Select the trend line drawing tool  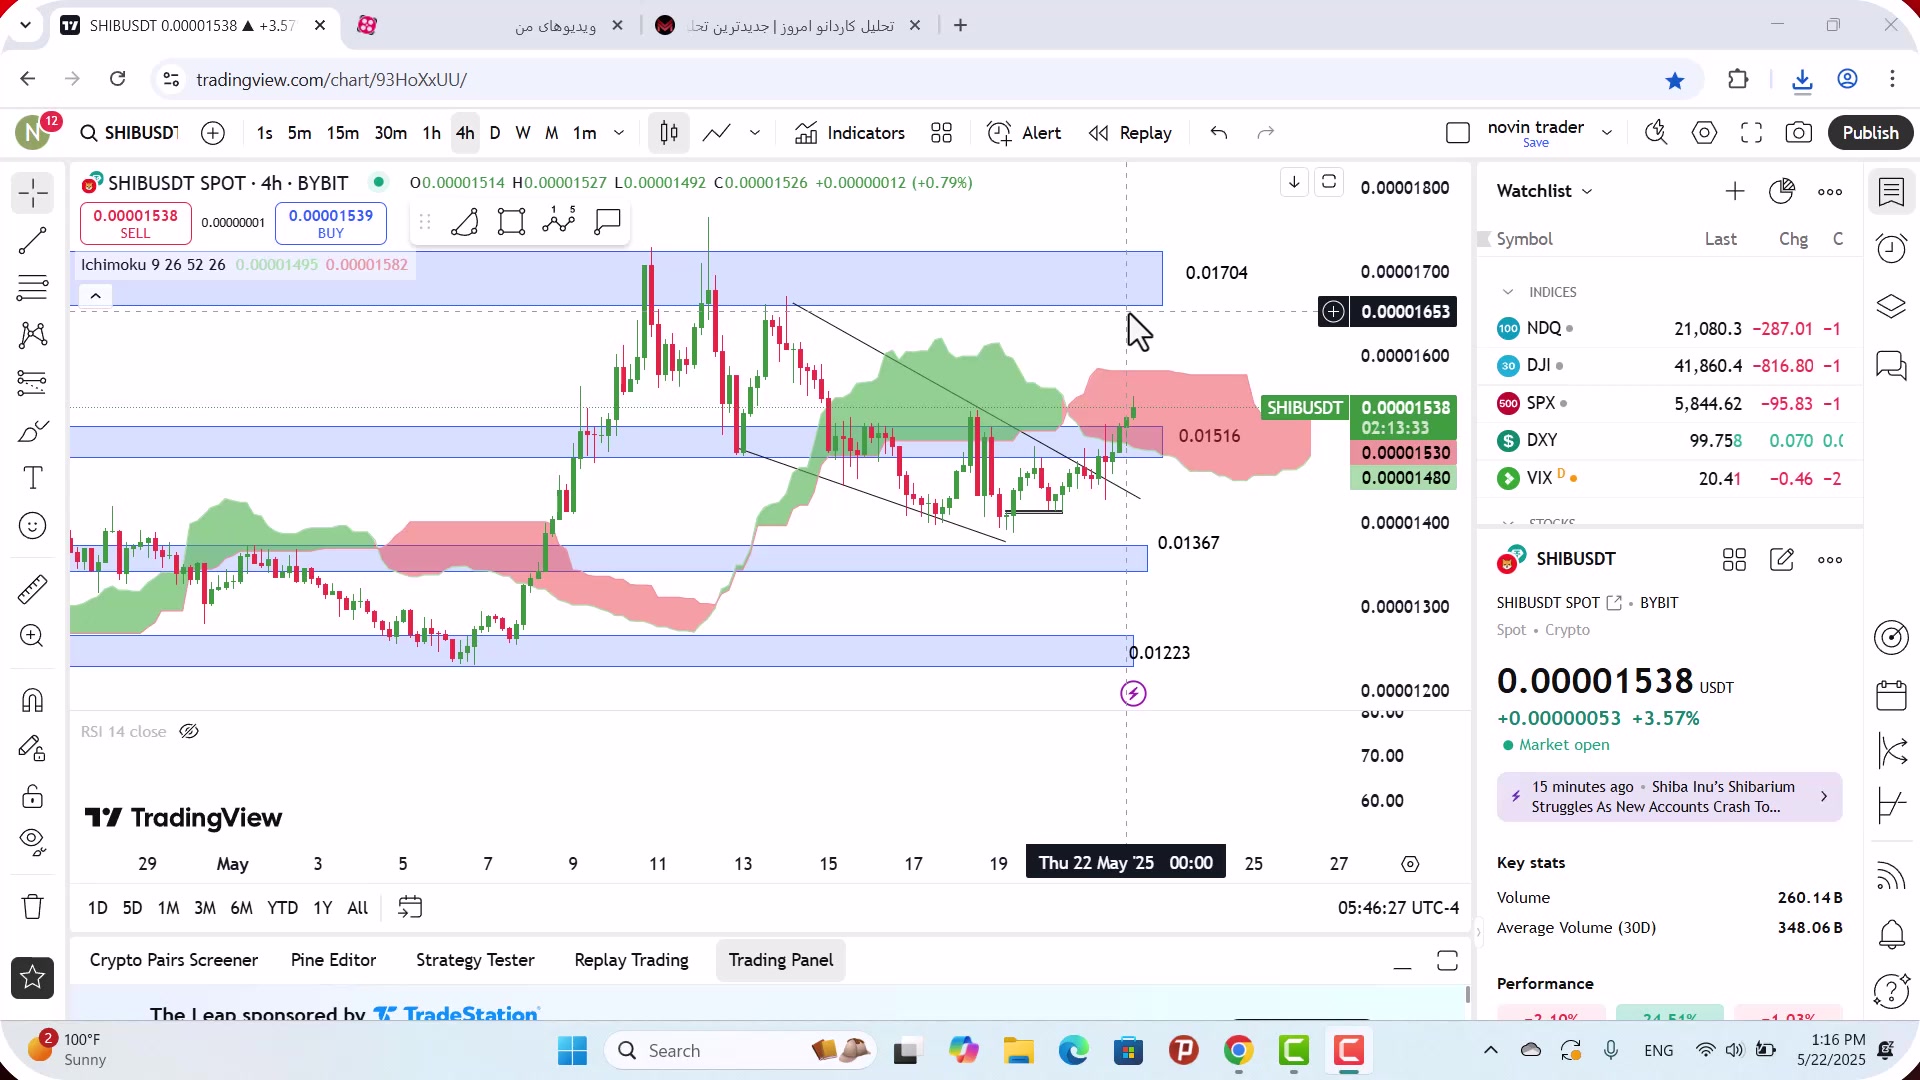click(x=33, y=240)
